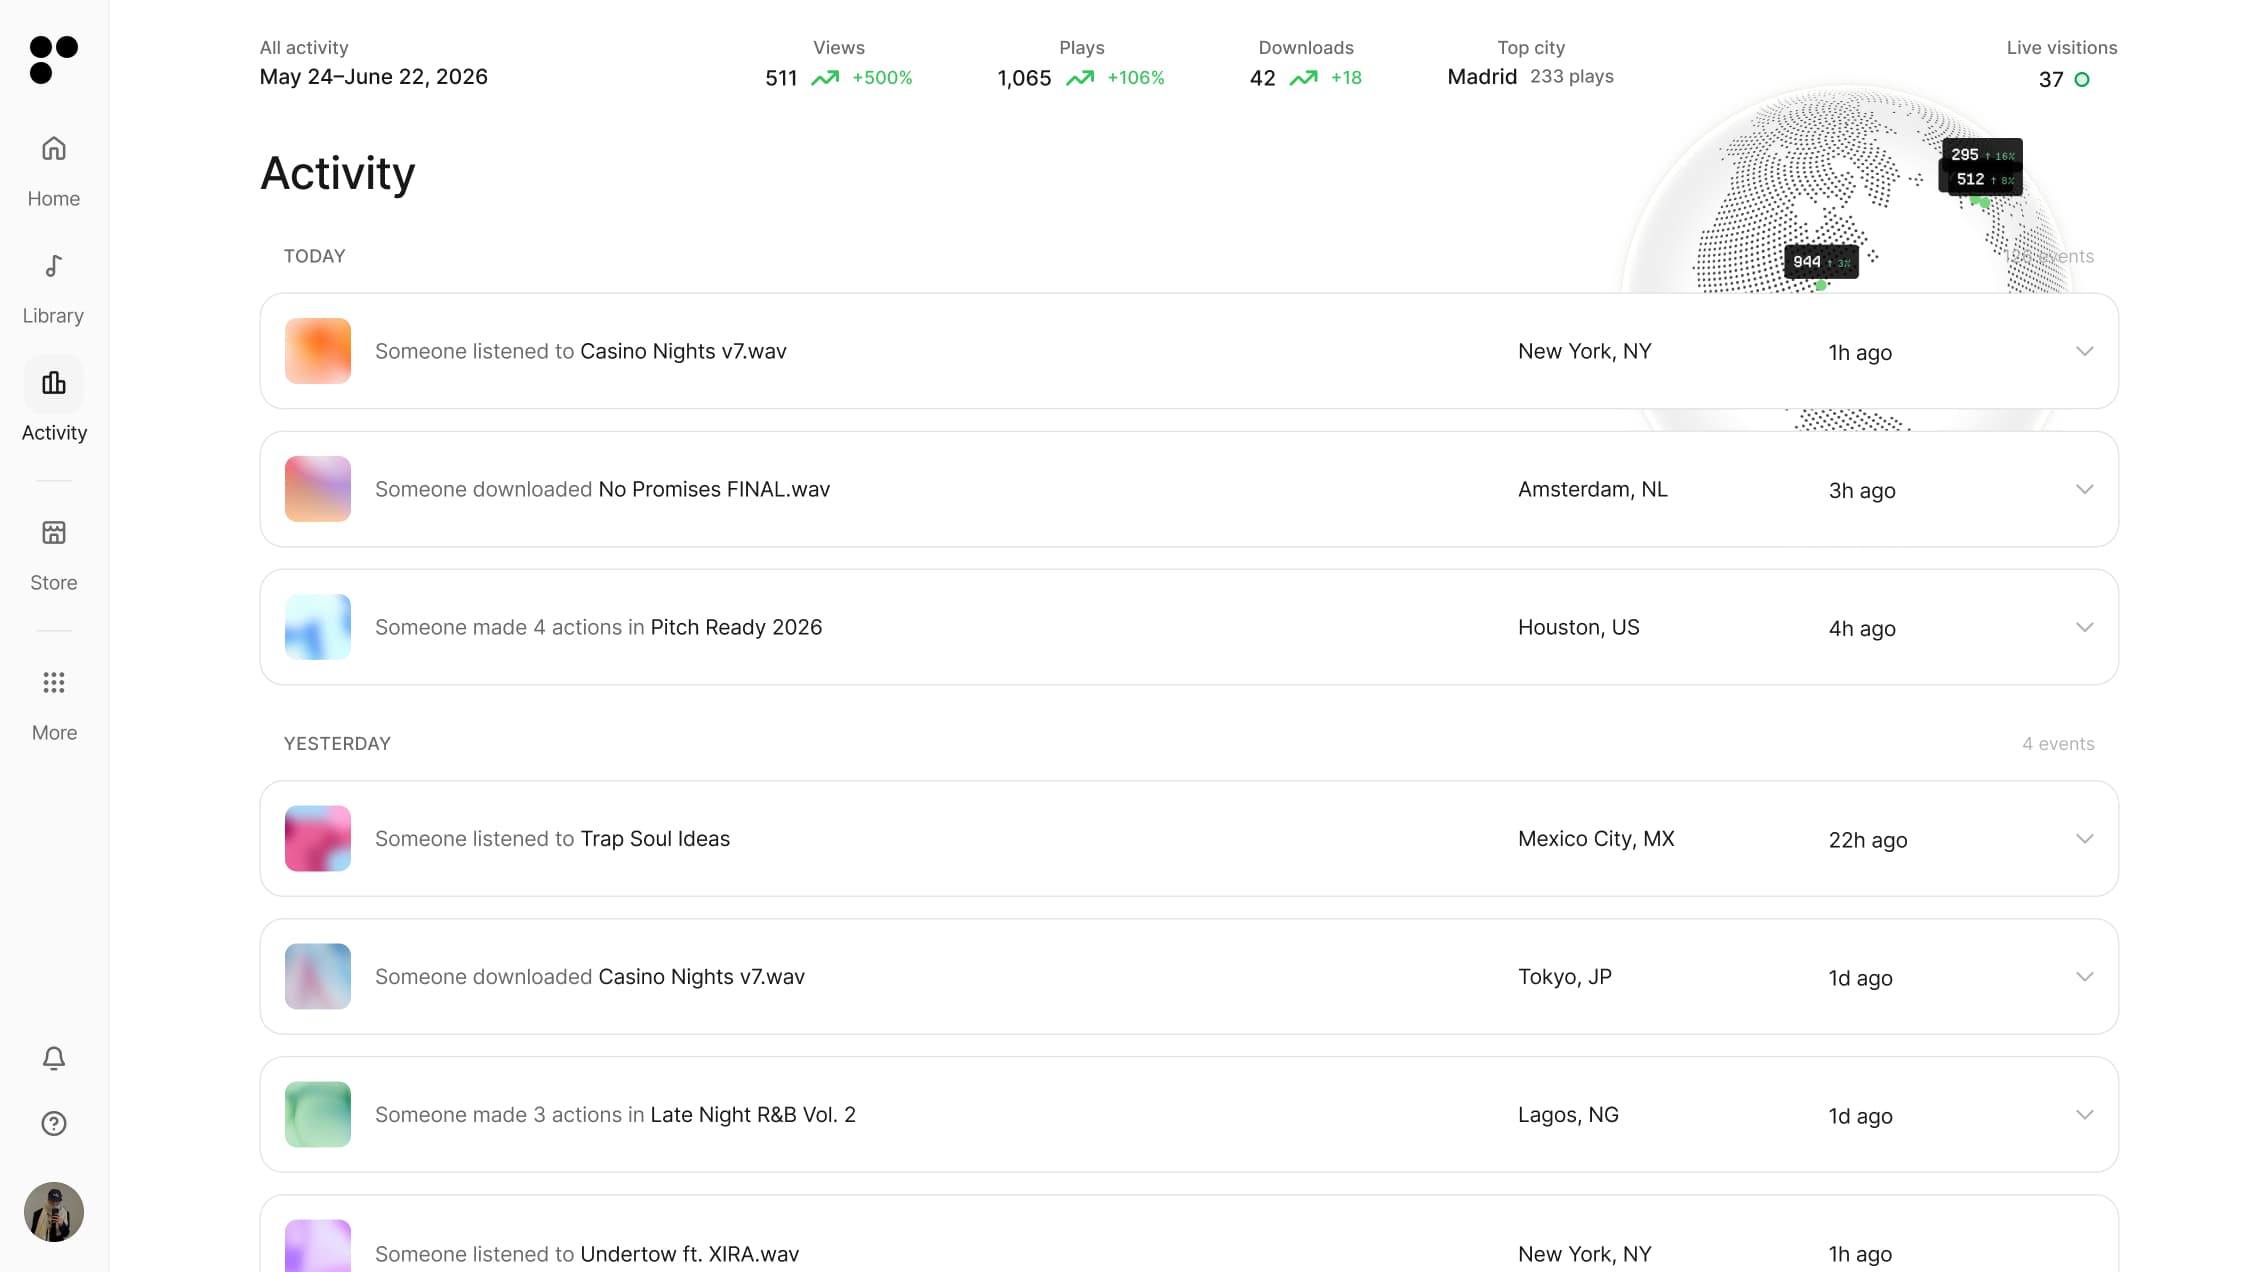This screenshot has width=2268, height=1272.
Task: Expand the Casino Nights v7.wav New York row
Action: (x=2084, y=351)
